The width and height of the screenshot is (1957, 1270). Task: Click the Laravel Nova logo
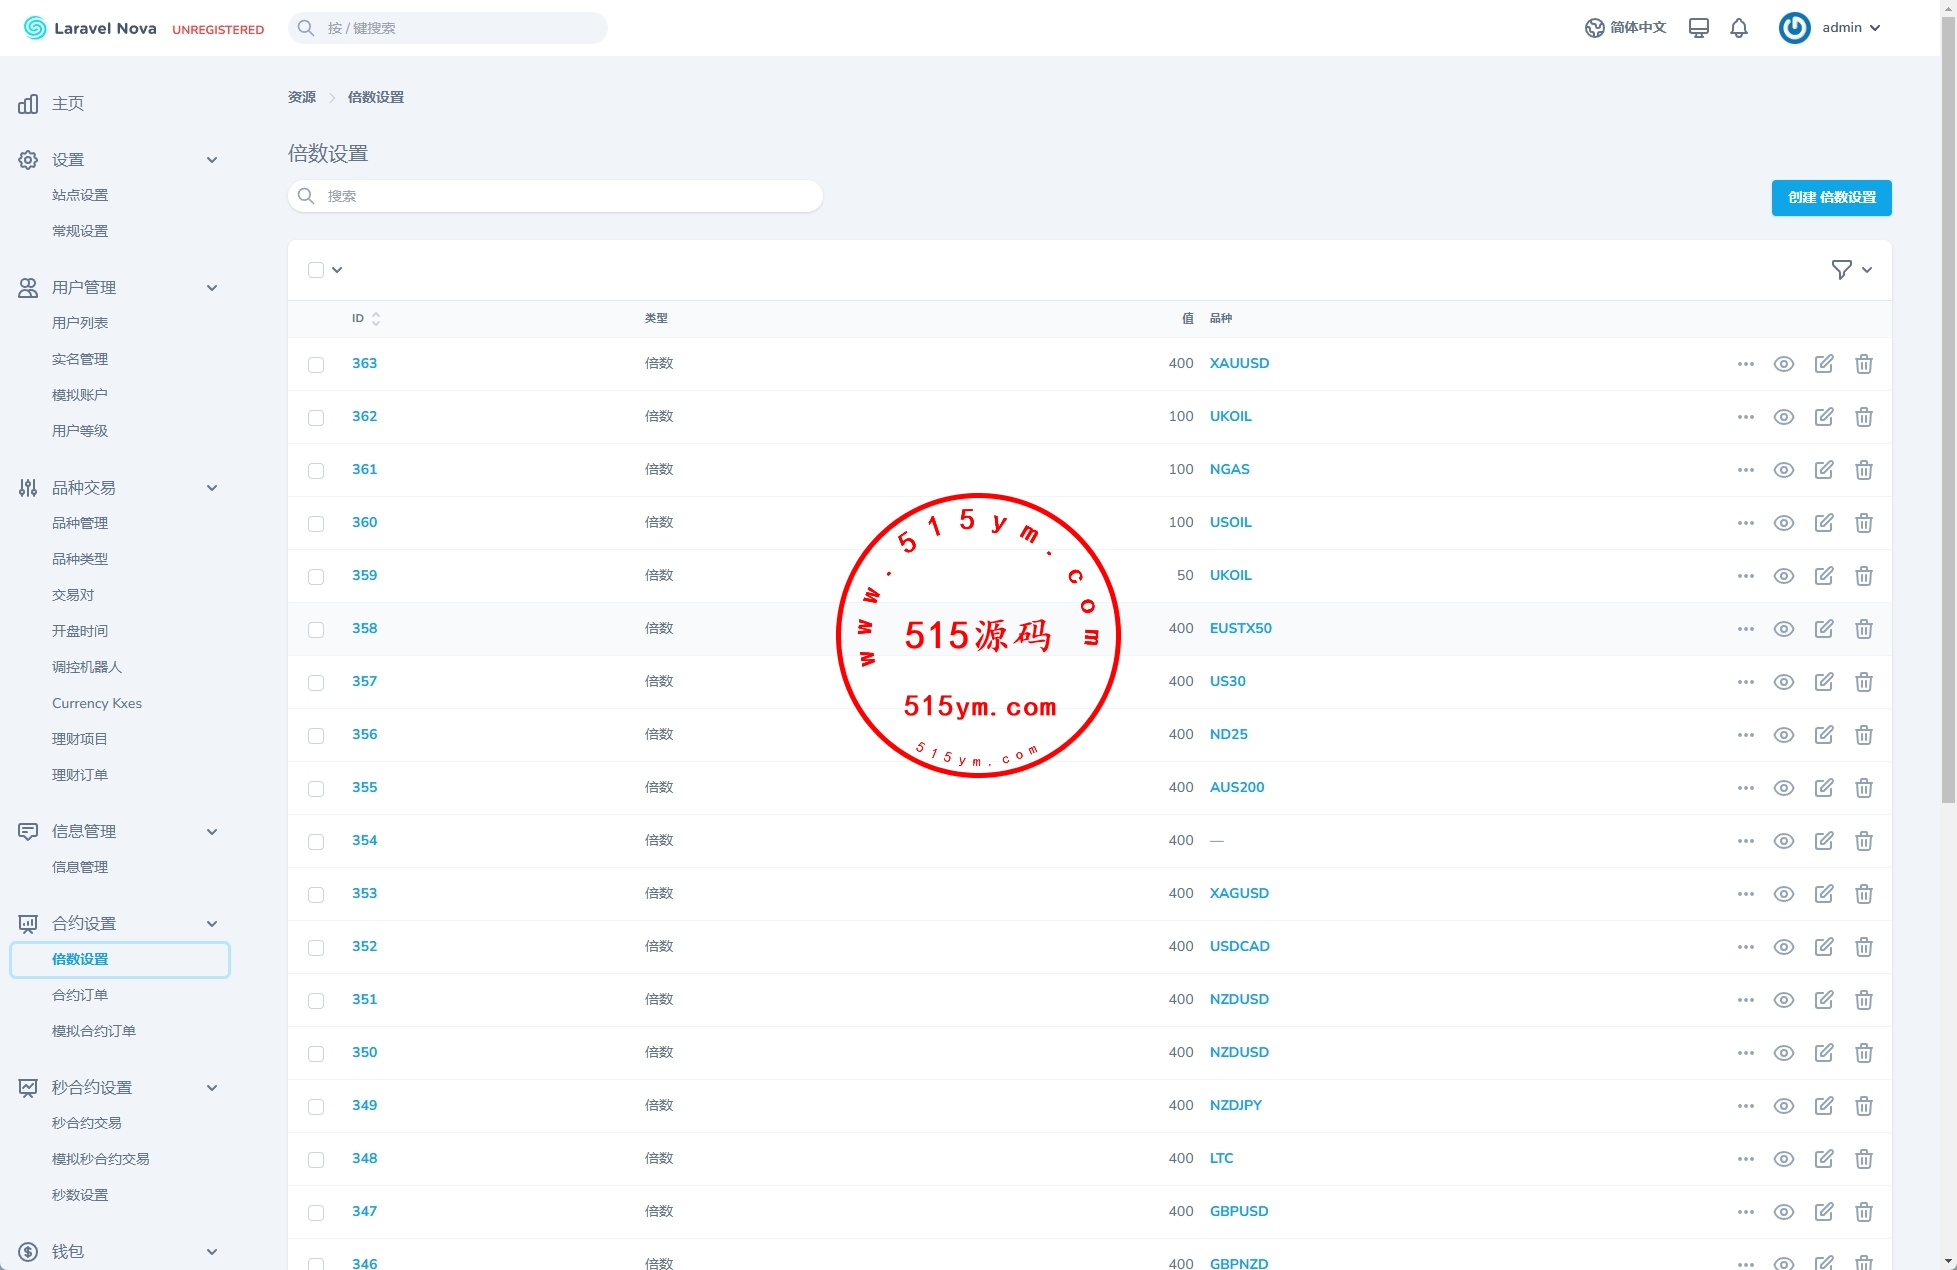pyautogui.click(x=90, y=28)
